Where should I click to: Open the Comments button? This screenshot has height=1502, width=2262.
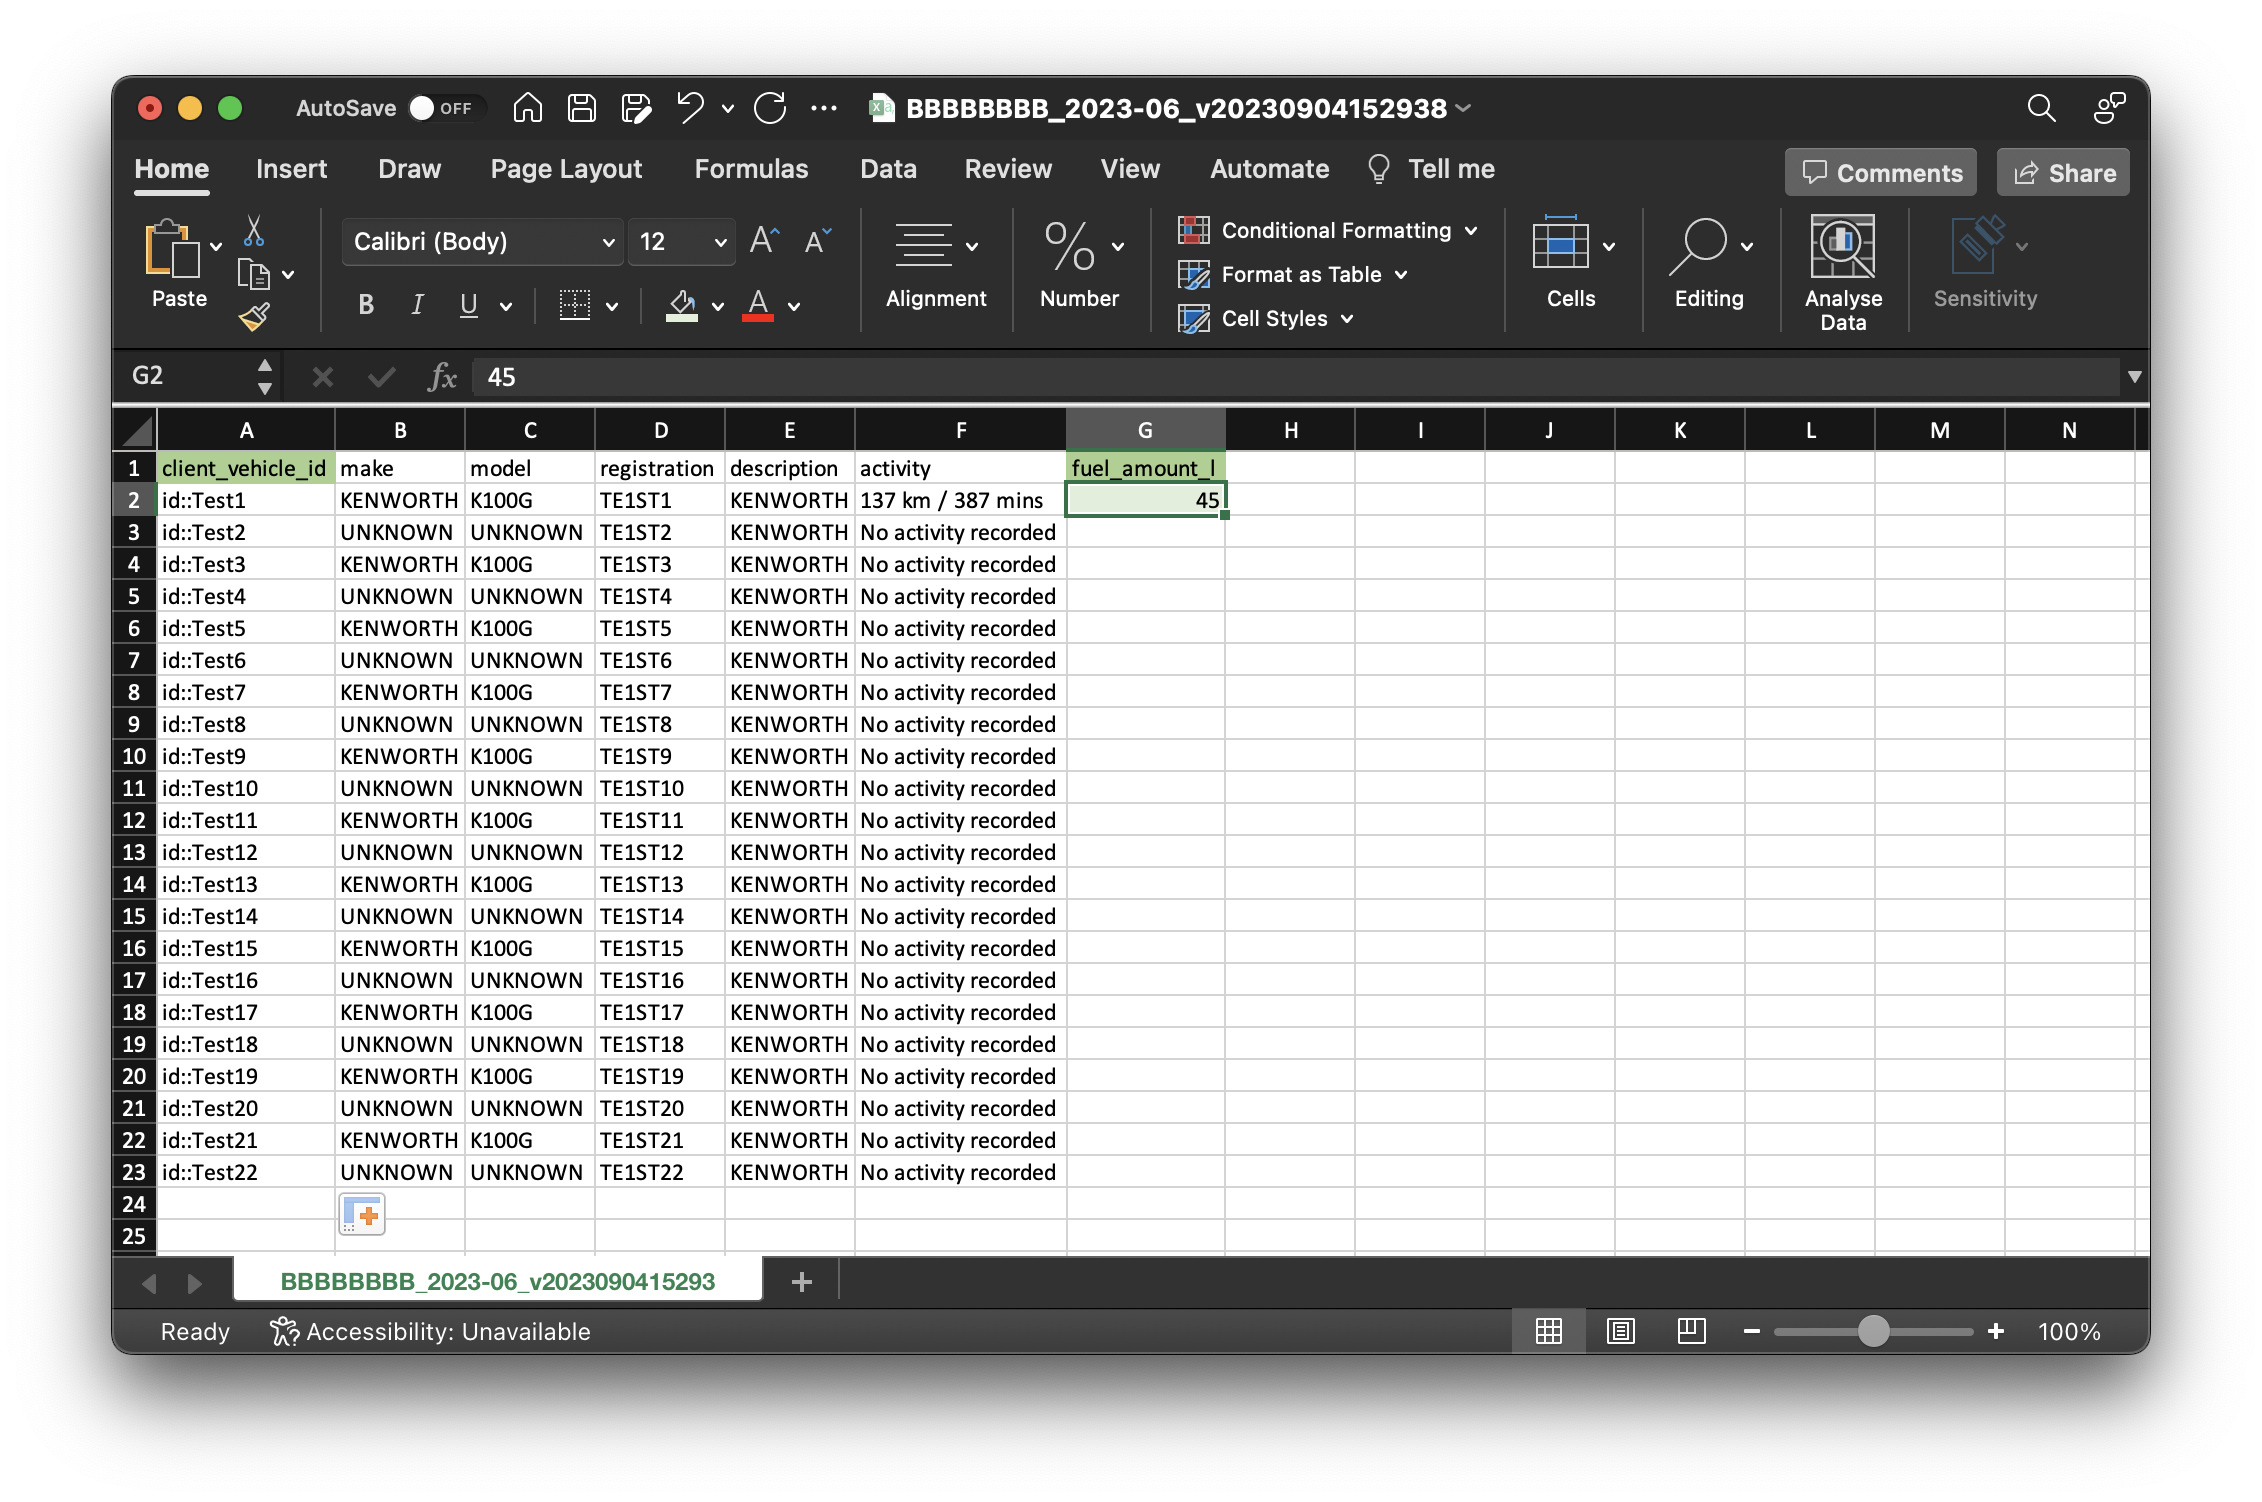(1880, 173)
